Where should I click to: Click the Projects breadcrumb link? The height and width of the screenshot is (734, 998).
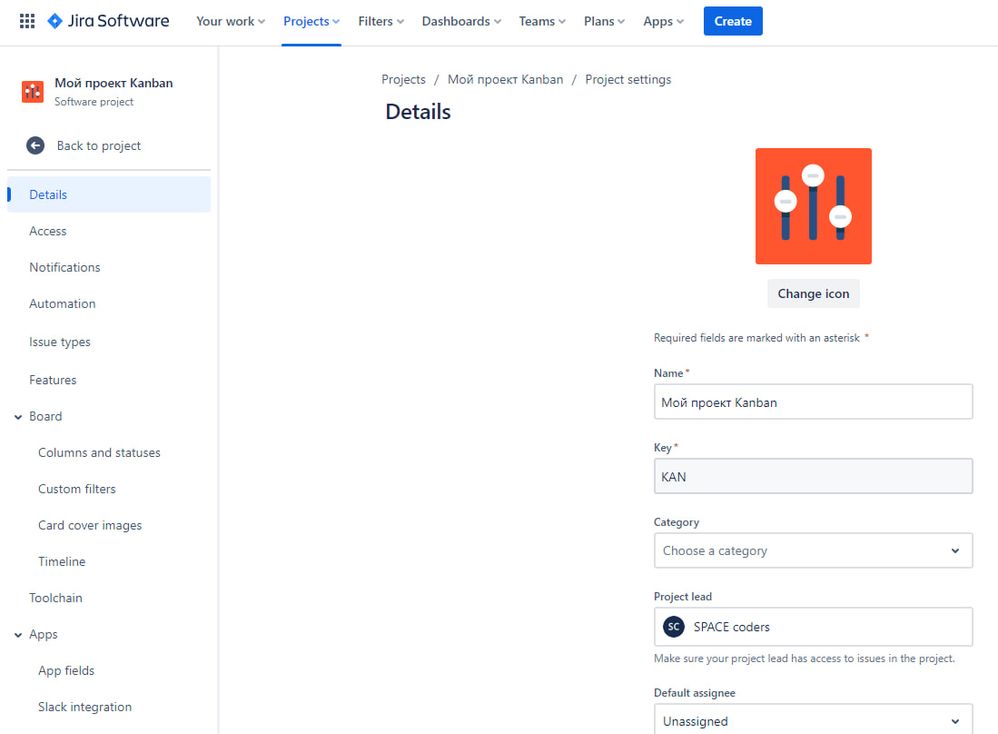tap(404, 80)
